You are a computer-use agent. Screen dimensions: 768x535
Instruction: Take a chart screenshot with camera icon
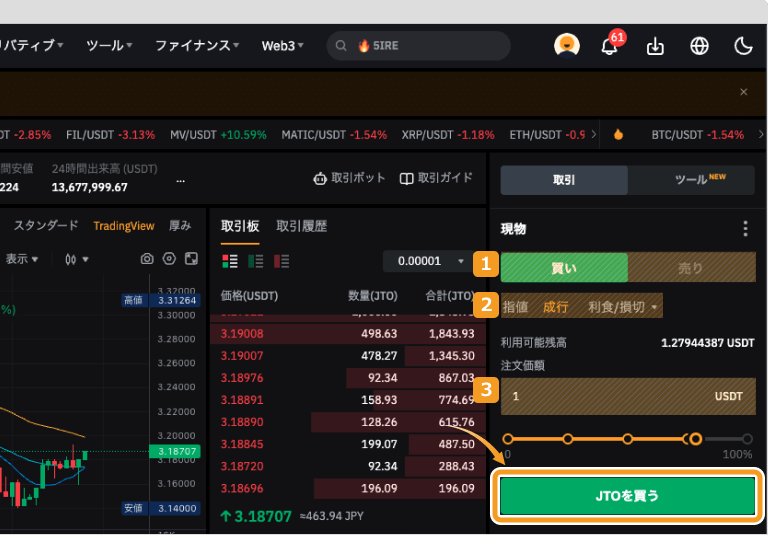[147, 259]
